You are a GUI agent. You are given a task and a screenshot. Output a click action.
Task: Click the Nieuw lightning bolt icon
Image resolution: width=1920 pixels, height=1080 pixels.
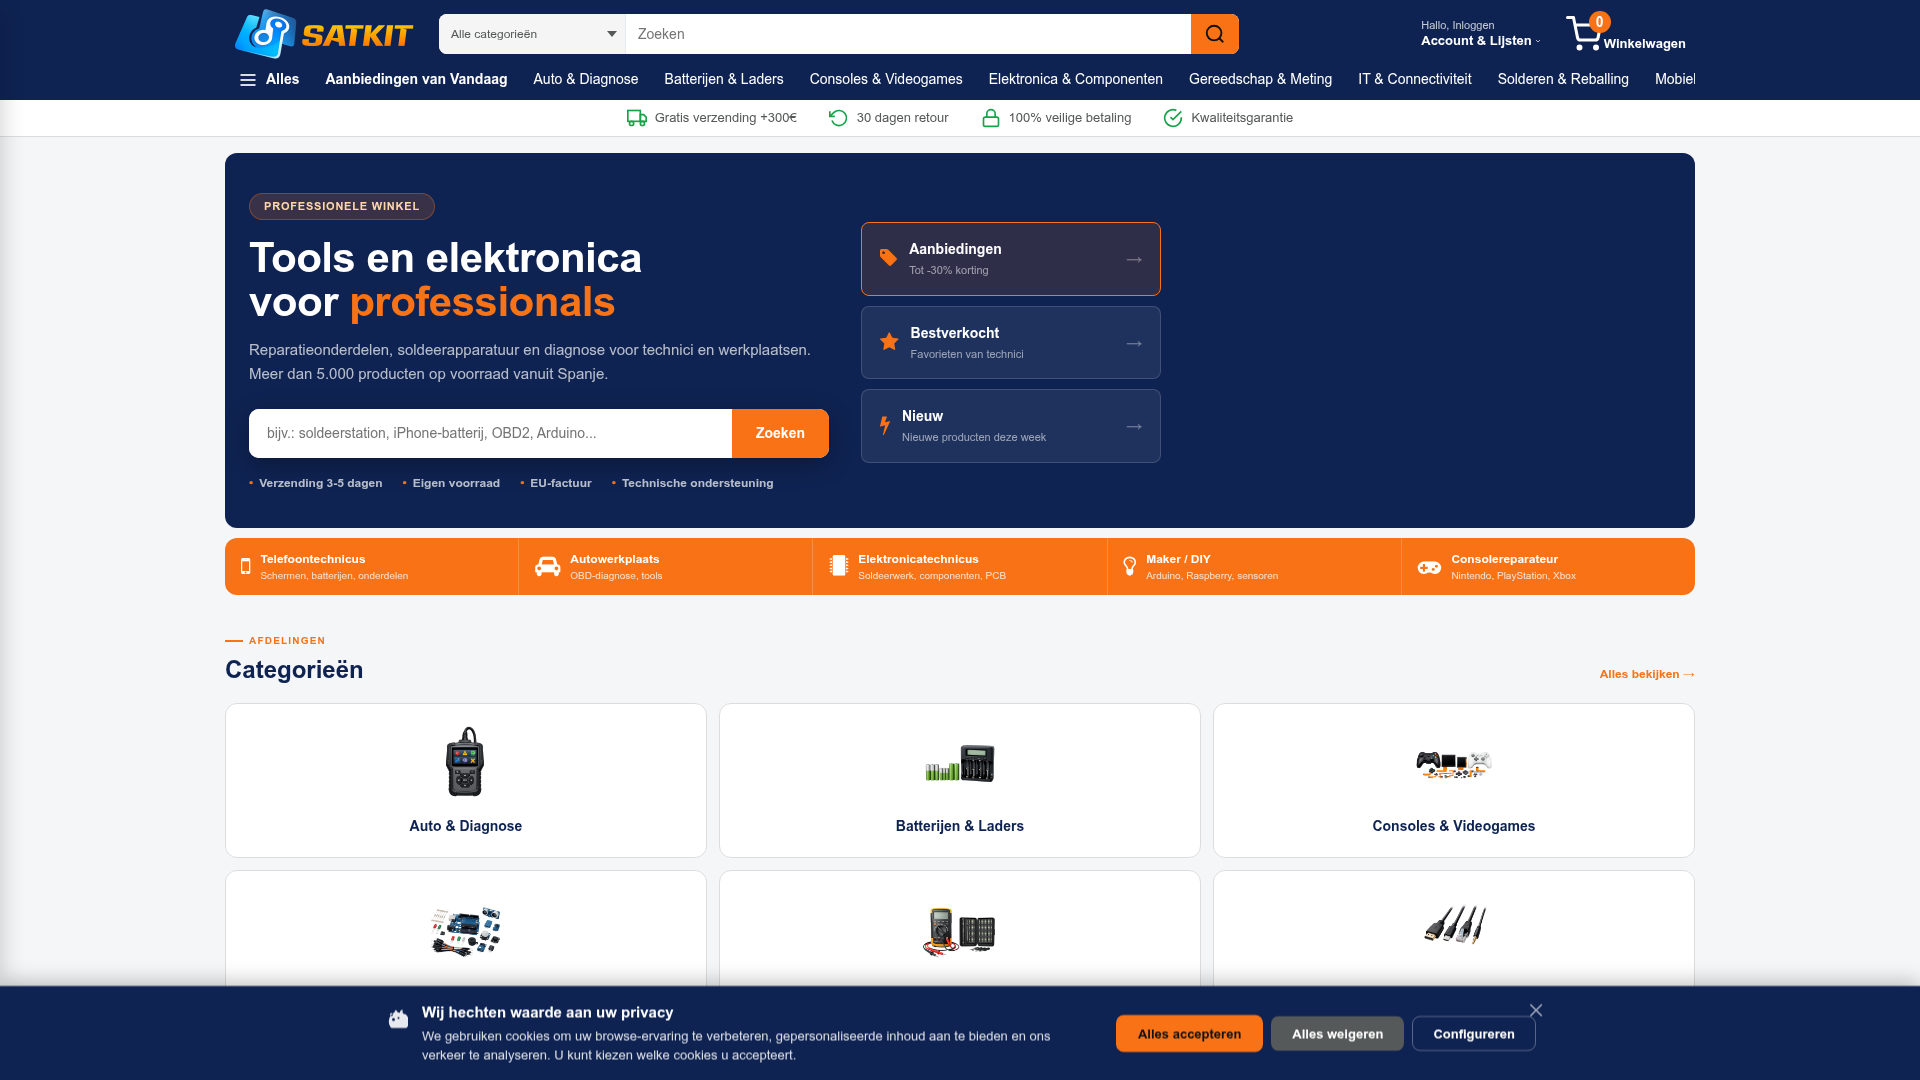(885, 425)
